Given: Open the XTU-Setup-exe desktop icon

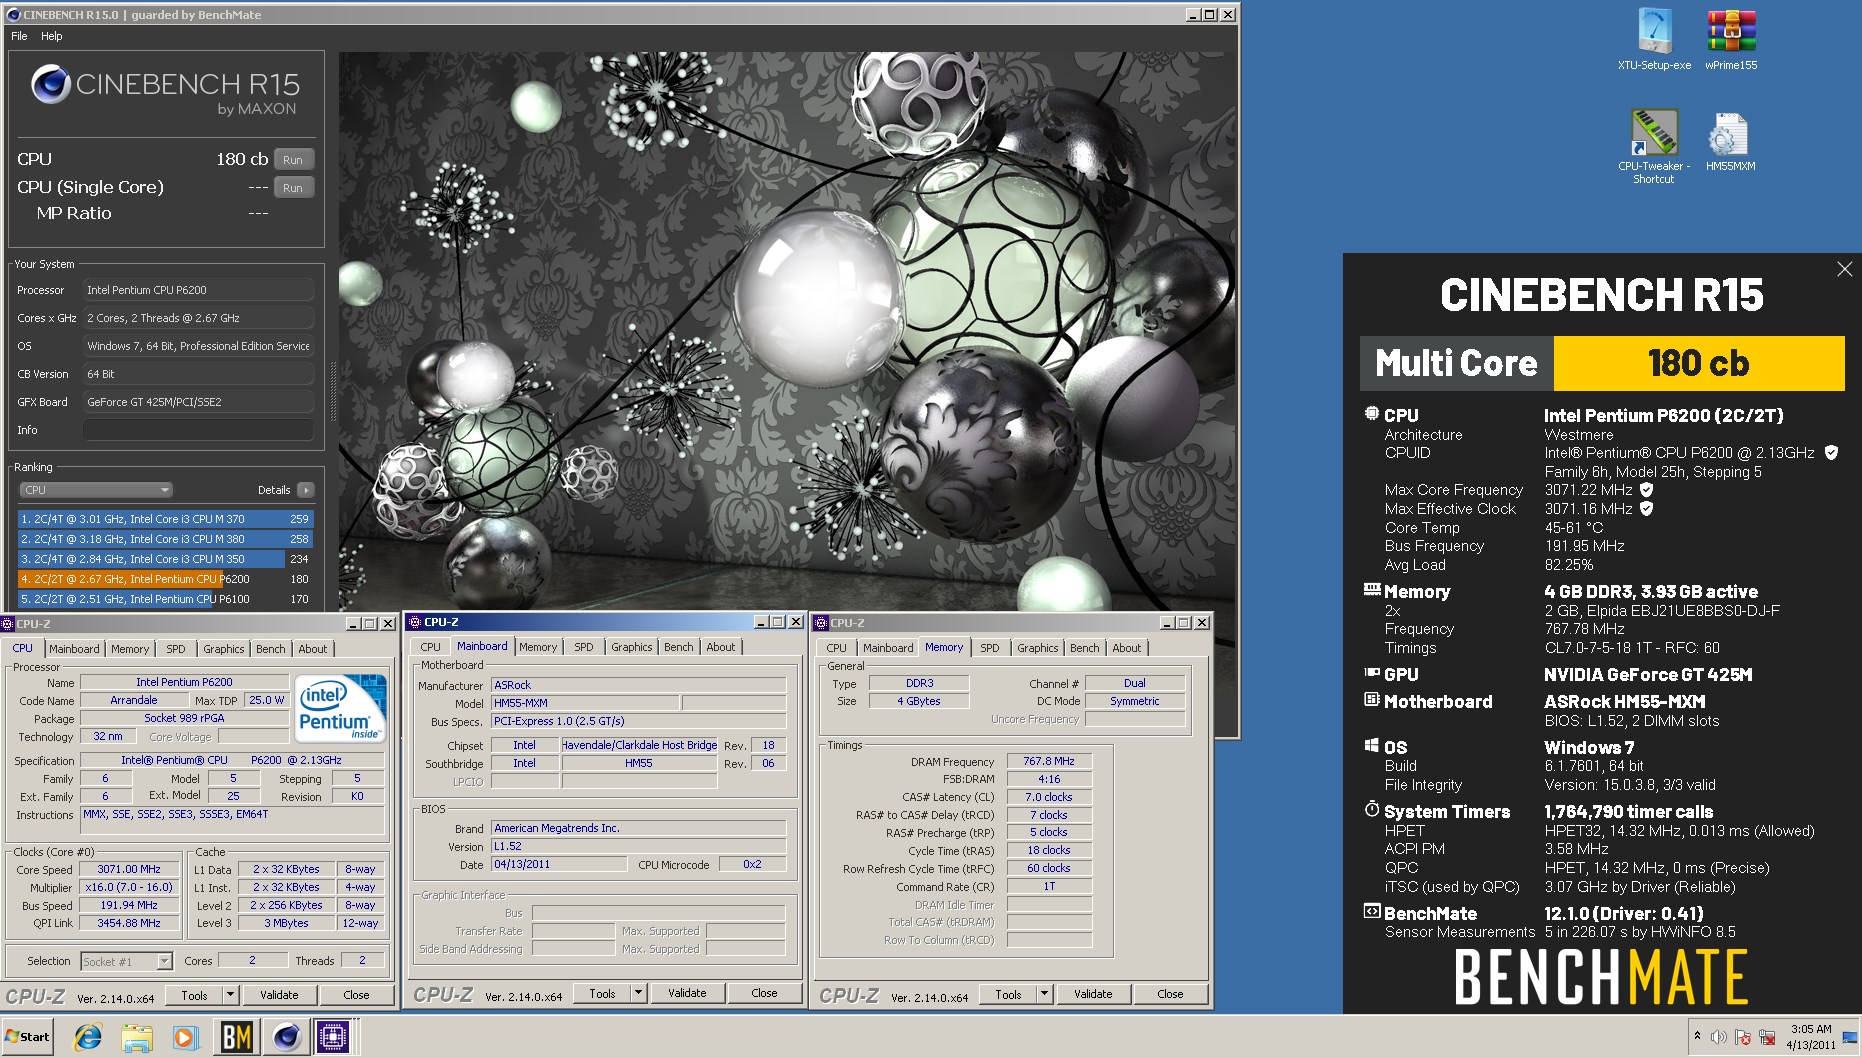Looking at the screenshot, I should (1654, 32).
